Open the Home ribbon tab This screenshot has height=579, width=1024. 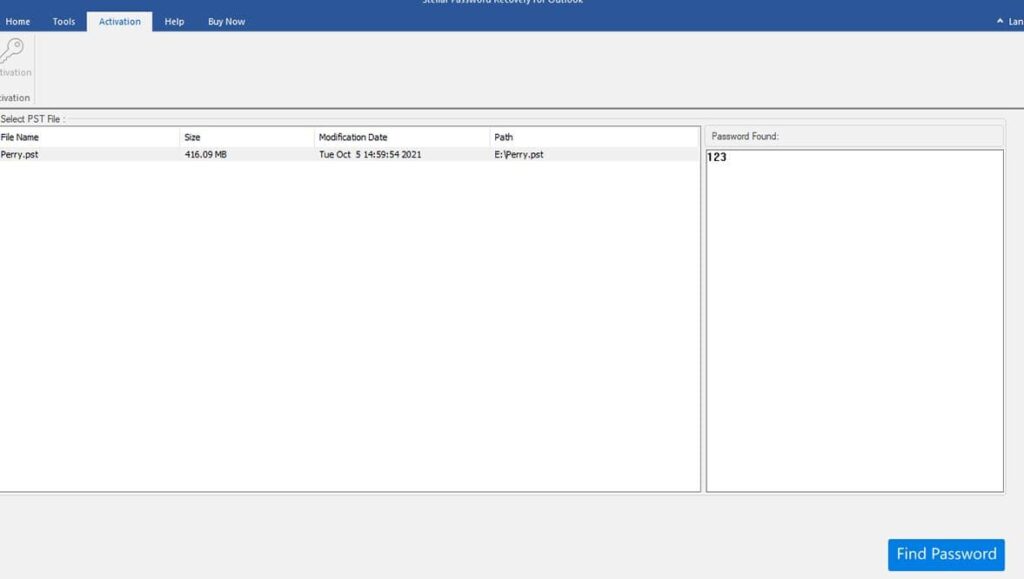pos(17,21)
